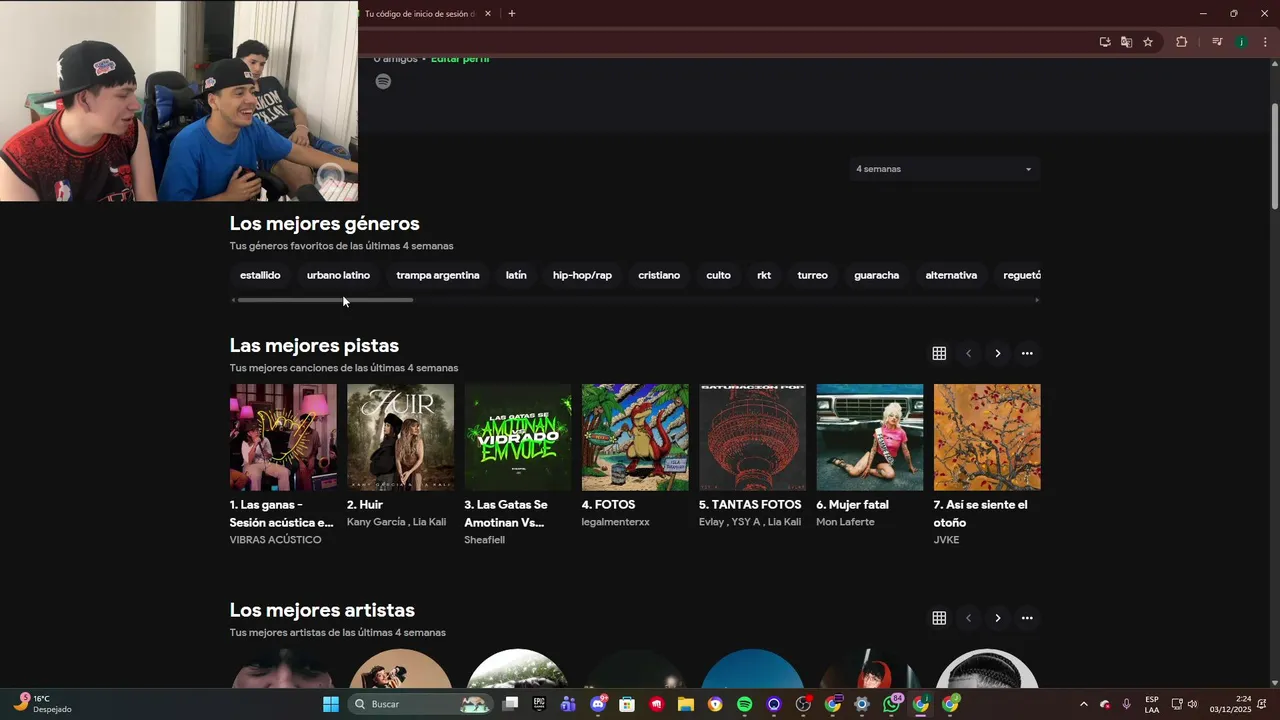Open 'FOTOS' track cover art

coord(635,437)
